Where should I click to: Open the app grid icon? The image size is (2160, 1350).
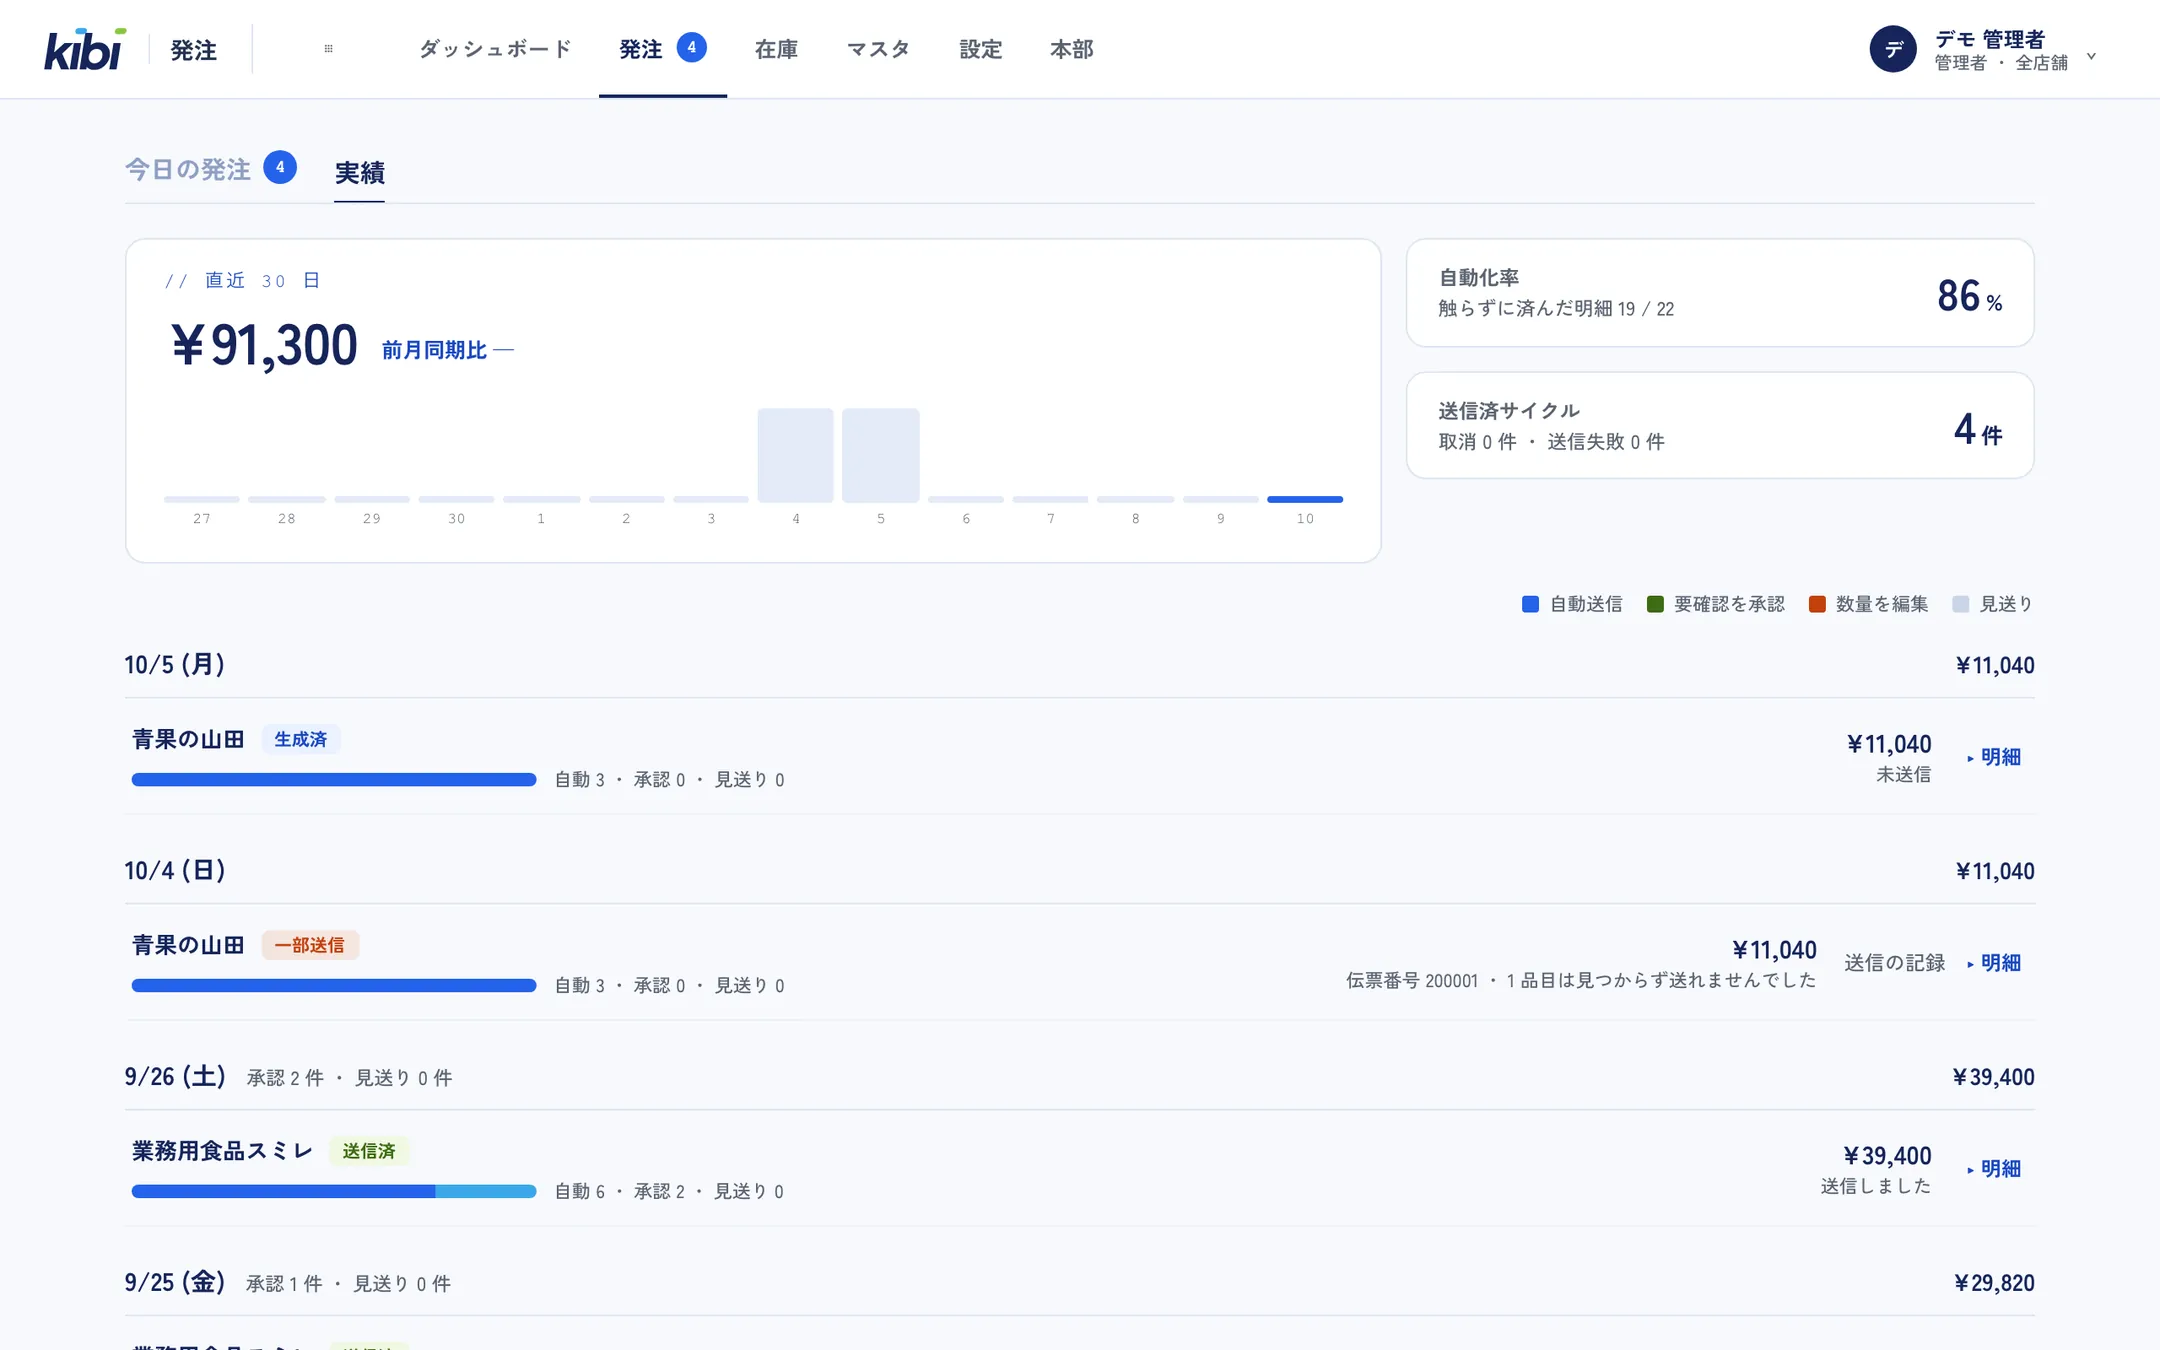(328, 49)
